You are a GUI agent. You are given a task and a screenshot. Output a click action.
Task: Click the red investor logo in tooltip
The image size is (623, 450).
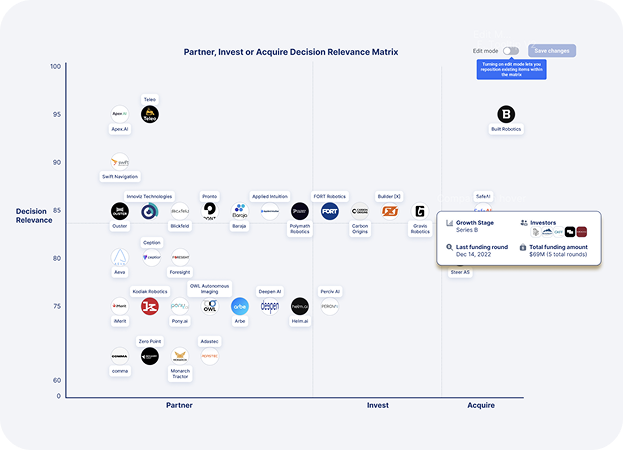pyautogui.click(x=581, y=232)
